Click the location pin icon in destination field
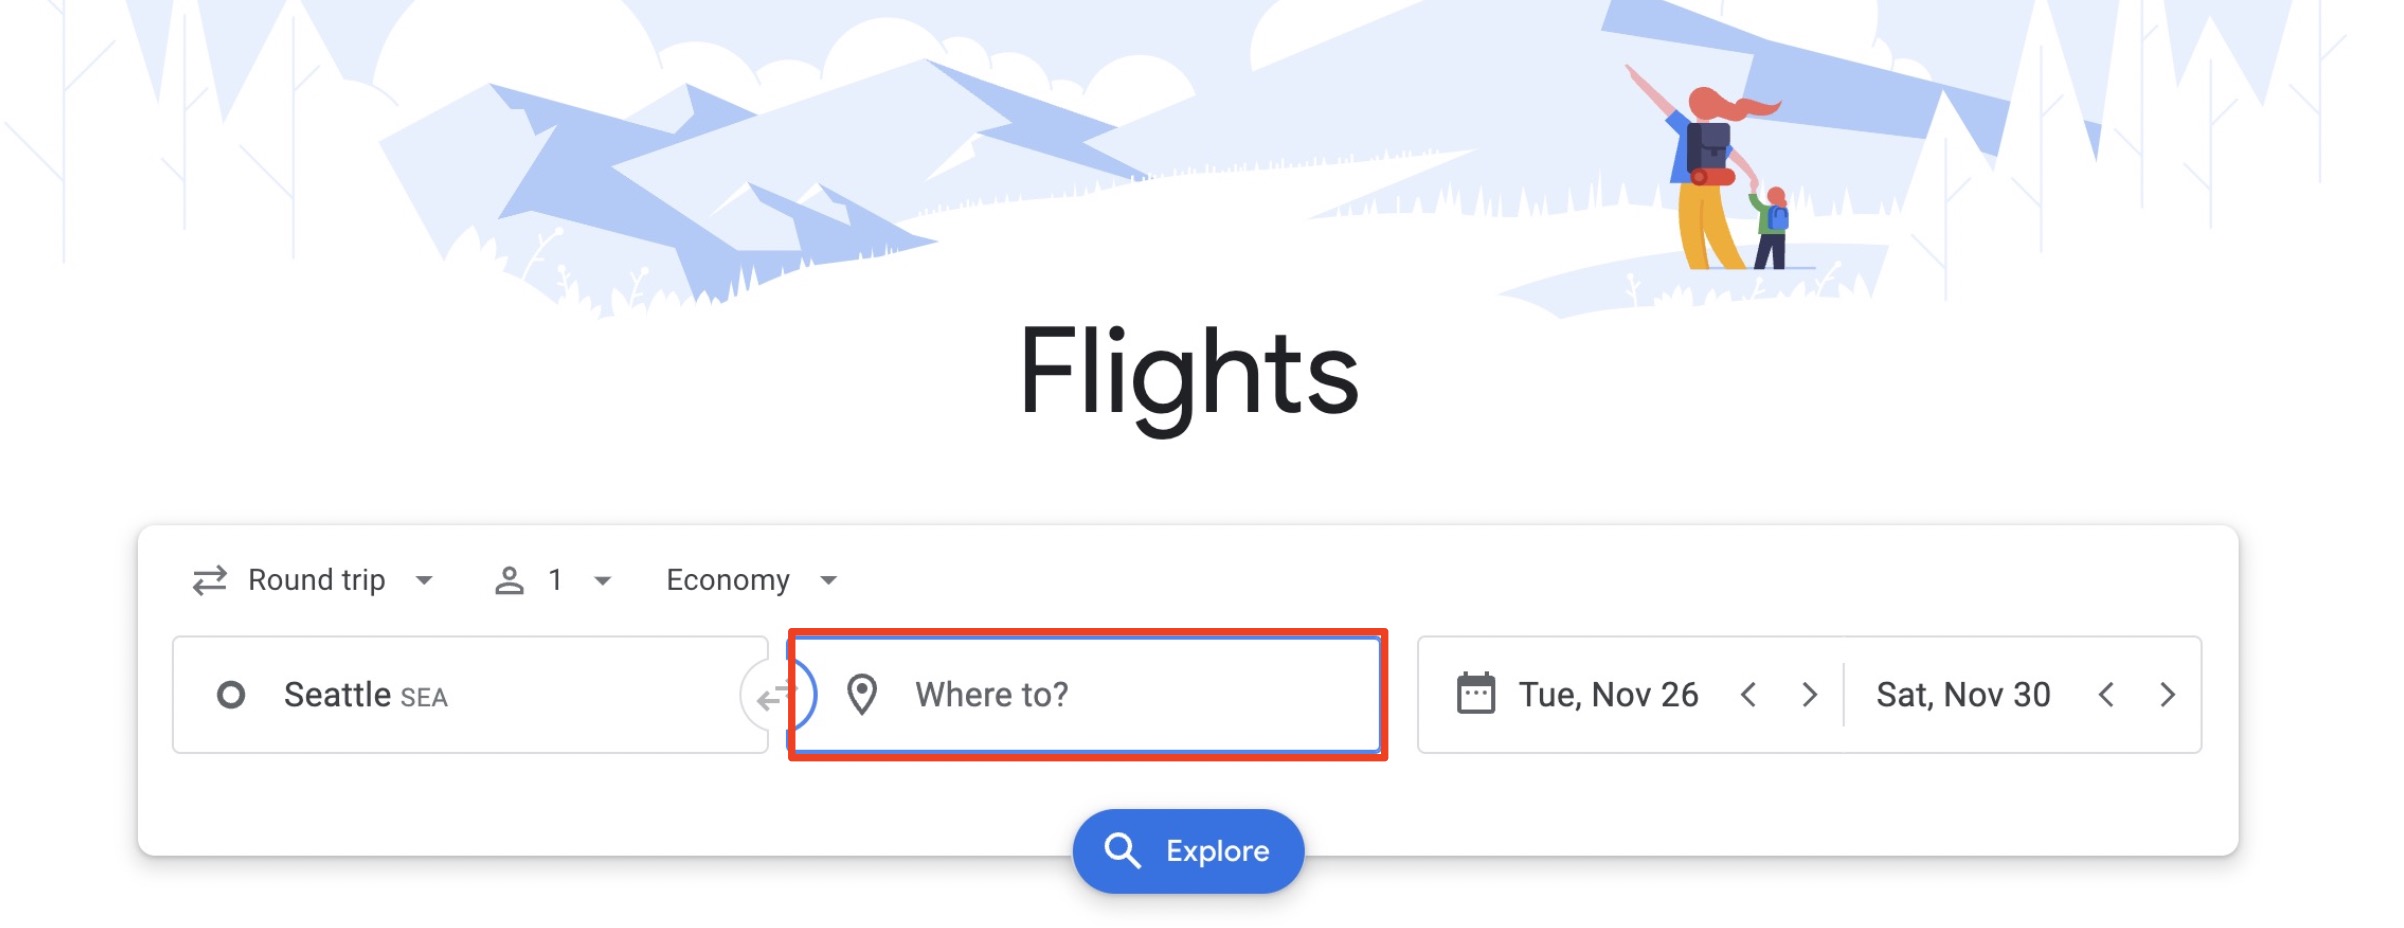This screenshot has width=2404, height=928. [863, 695]
